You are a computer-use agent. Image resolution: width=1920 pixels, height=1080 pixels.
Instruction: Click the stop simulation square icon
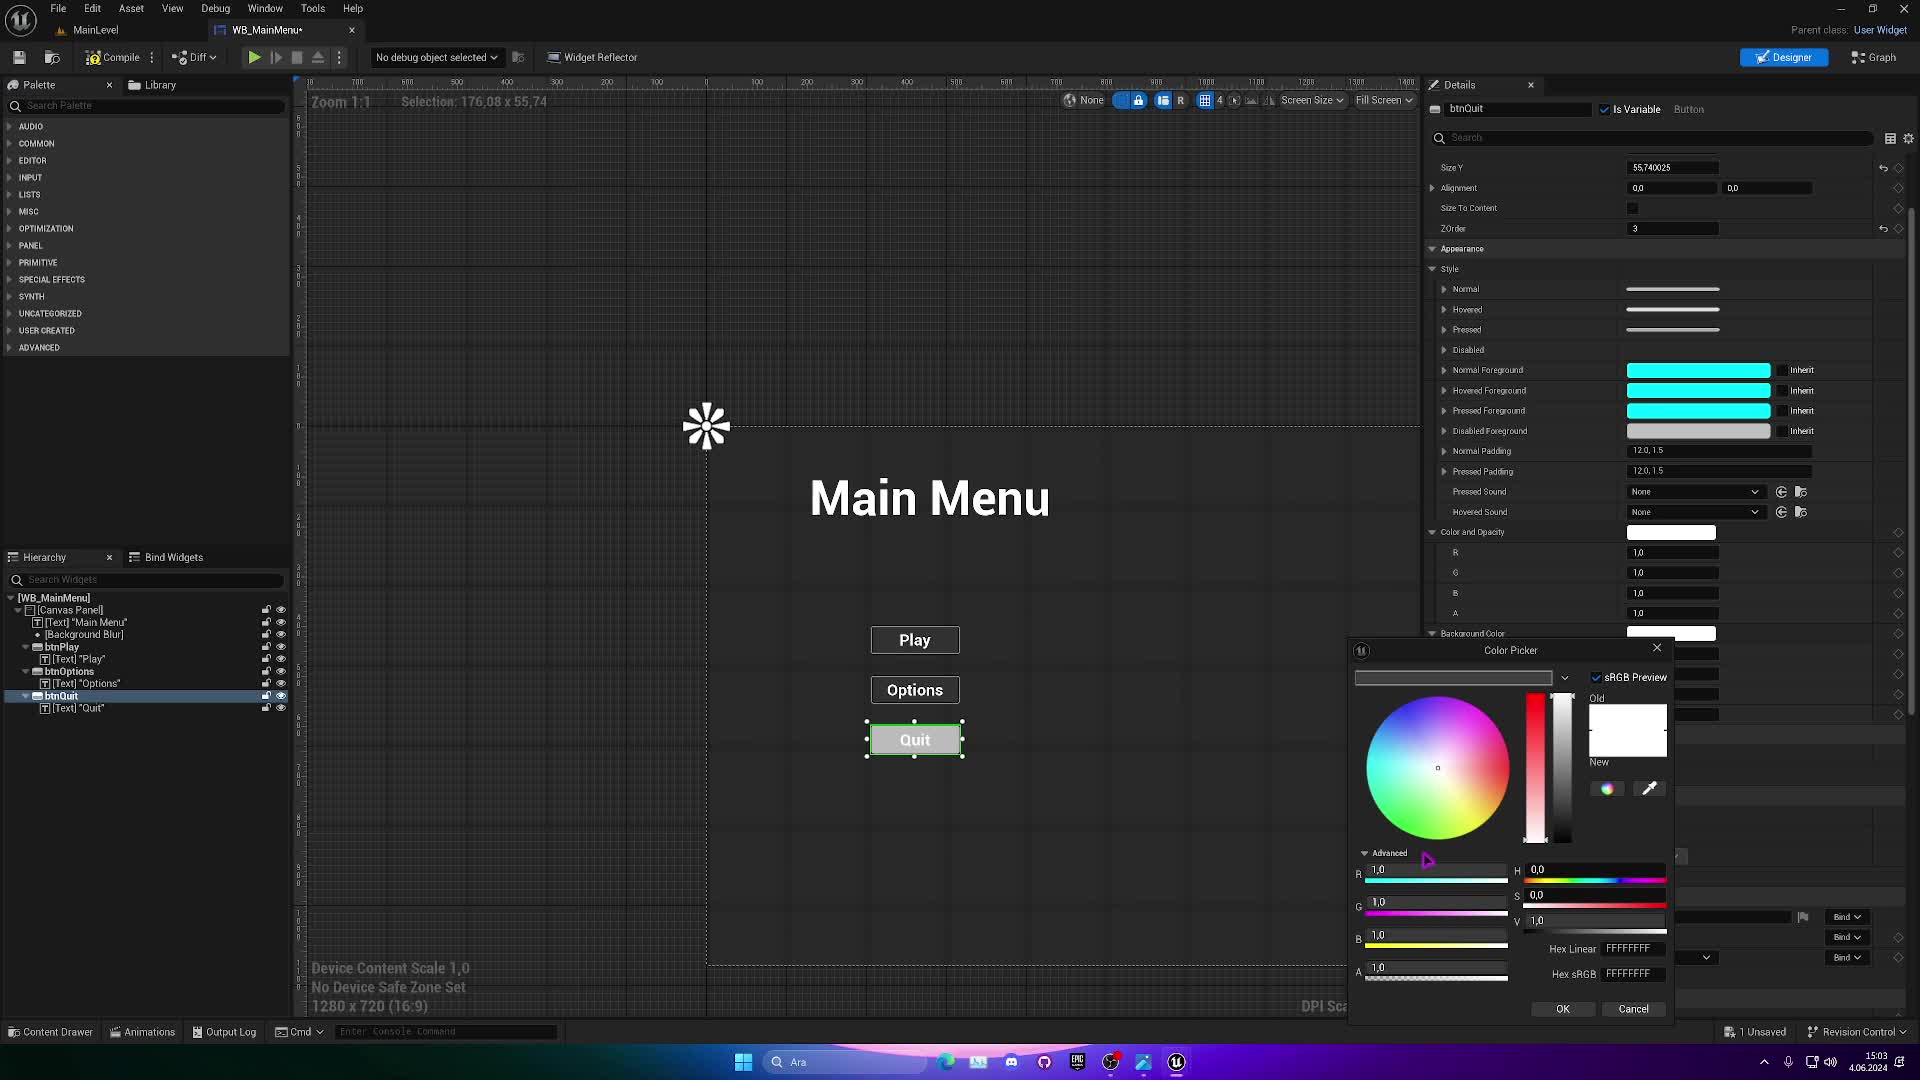pos(297,57)
